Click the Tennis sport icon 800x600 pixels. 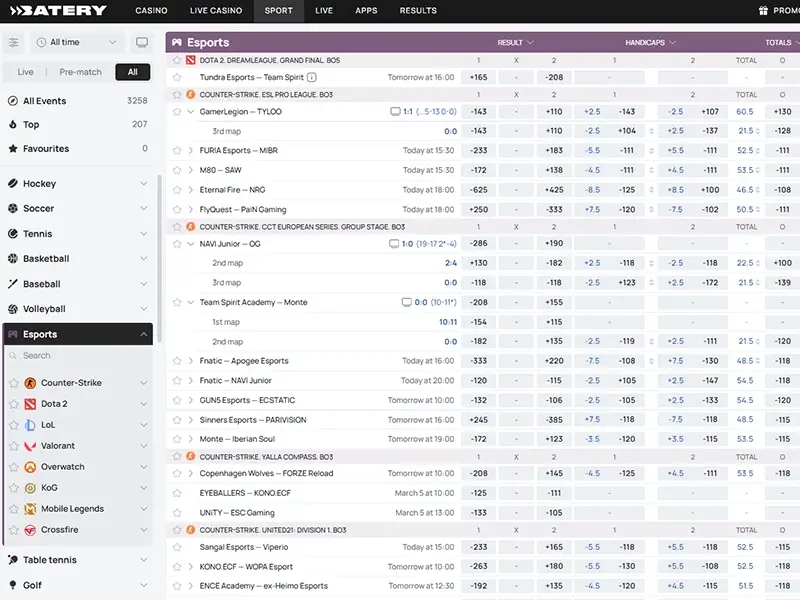tap(13, 234)
